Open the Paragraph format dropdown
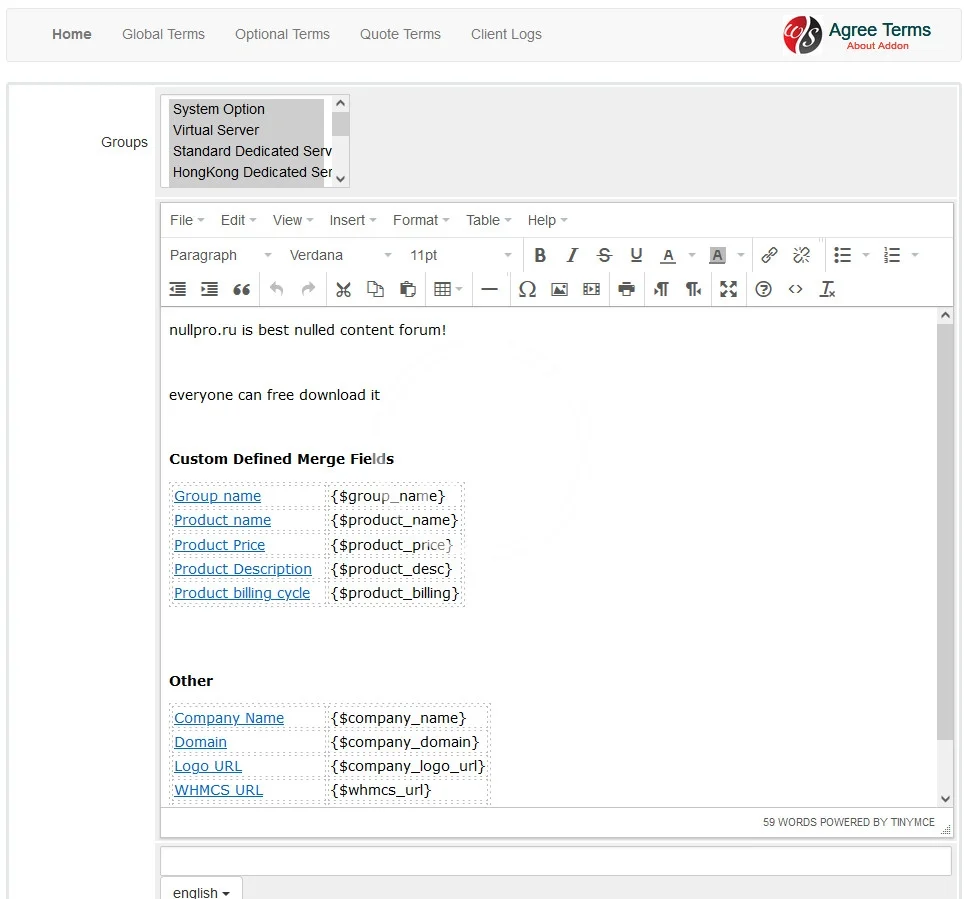The width and height of the screenshot is (964, 899). [x=220, y=255]
